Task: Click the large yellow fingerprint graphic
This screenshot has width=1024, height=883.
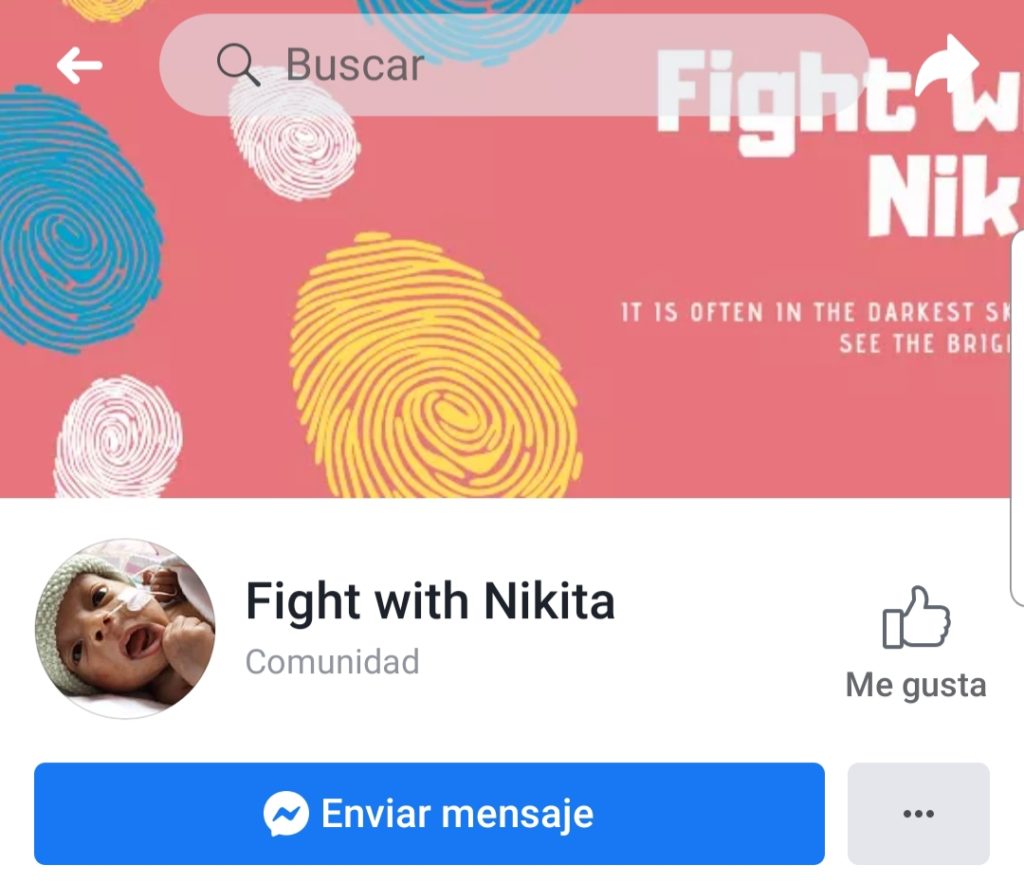Action: click(436, 367)
